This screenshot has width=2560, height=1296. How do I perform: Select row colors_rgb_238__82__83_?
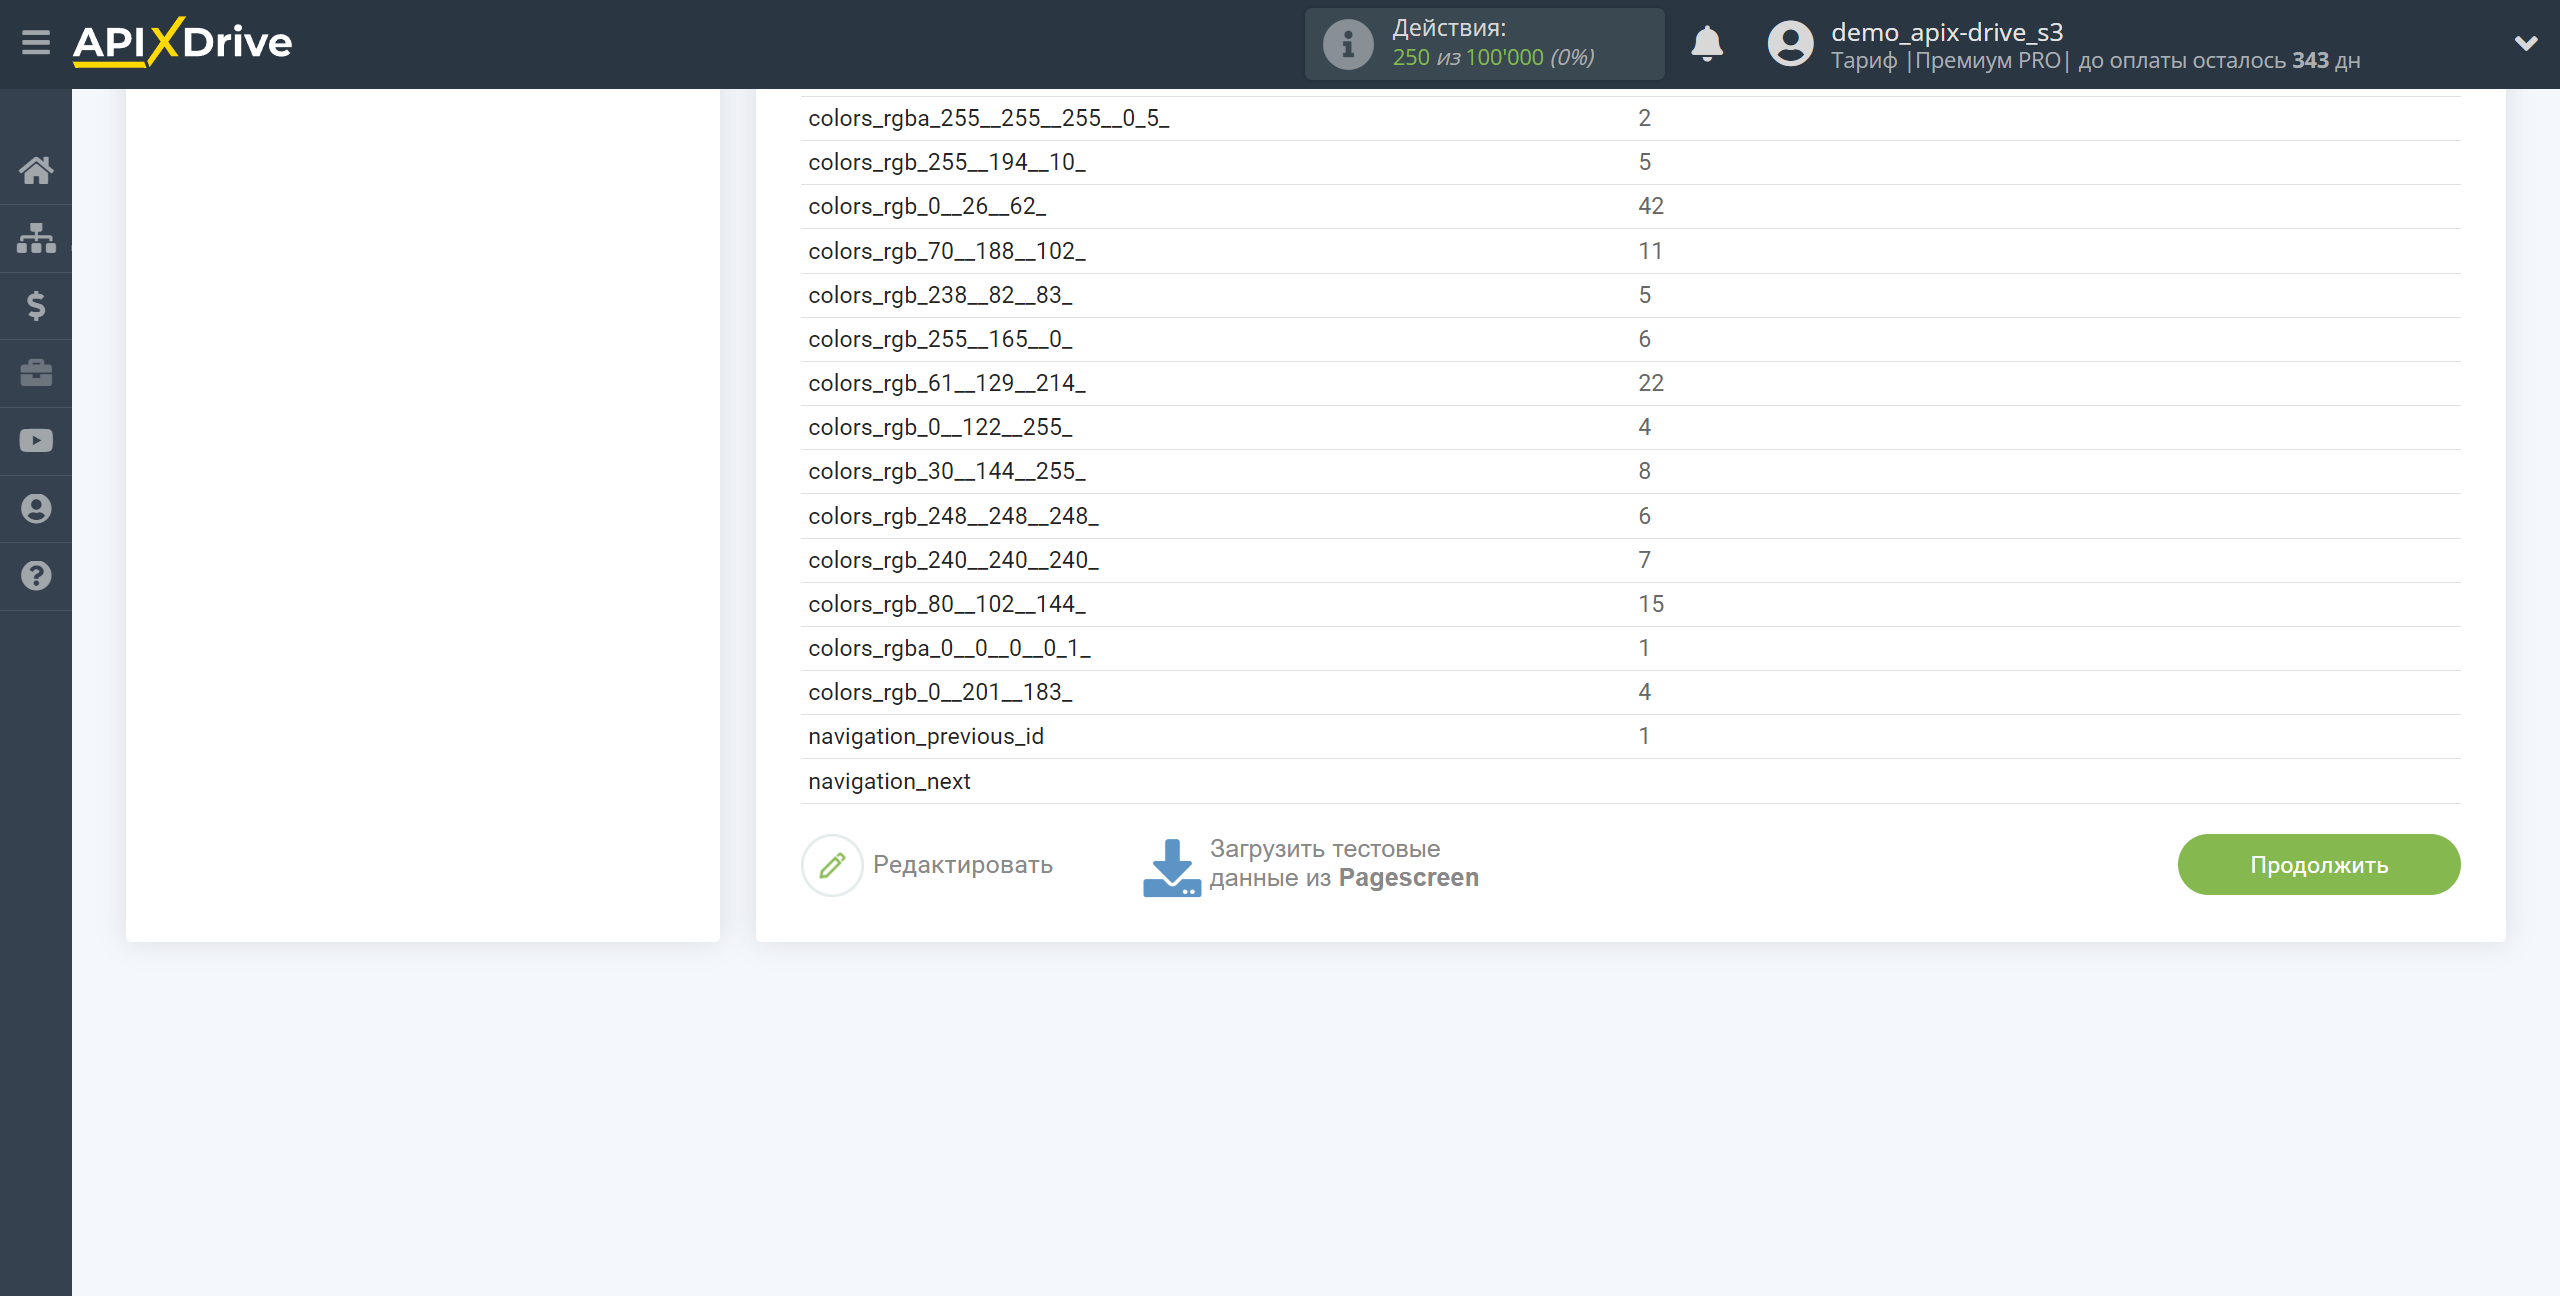[x=1630, y=295]
